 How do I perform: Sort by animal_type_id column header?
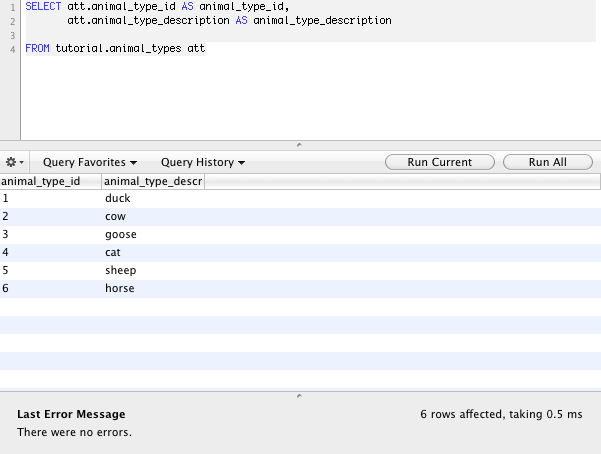click(x=51, y=181)
